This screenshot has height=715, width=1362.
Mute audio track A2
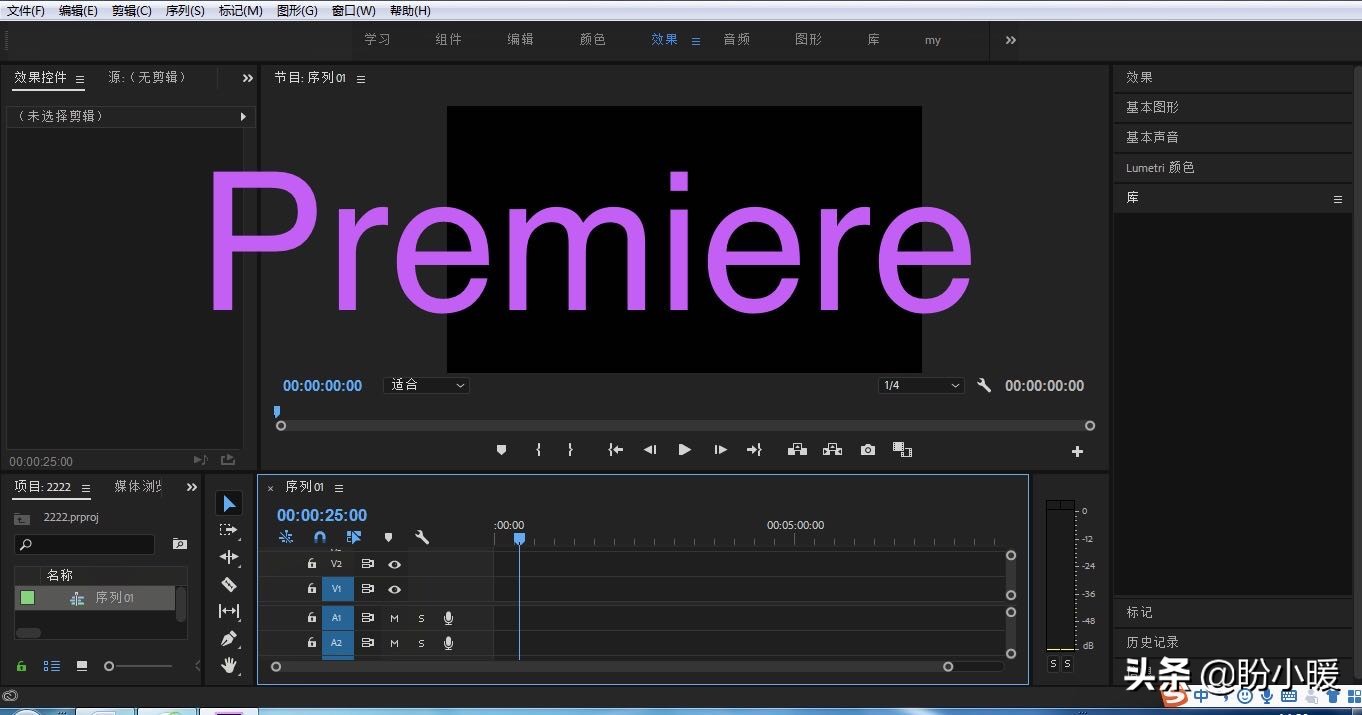[394, 643]
